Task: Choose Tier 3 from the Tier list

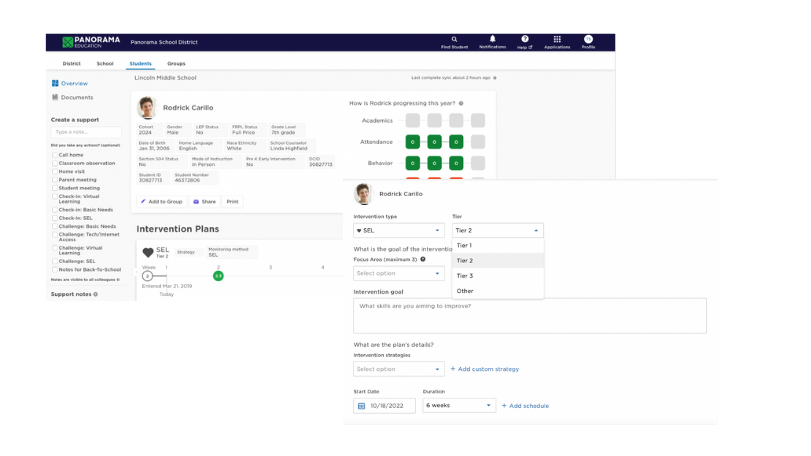Action: tap(498, 276)
